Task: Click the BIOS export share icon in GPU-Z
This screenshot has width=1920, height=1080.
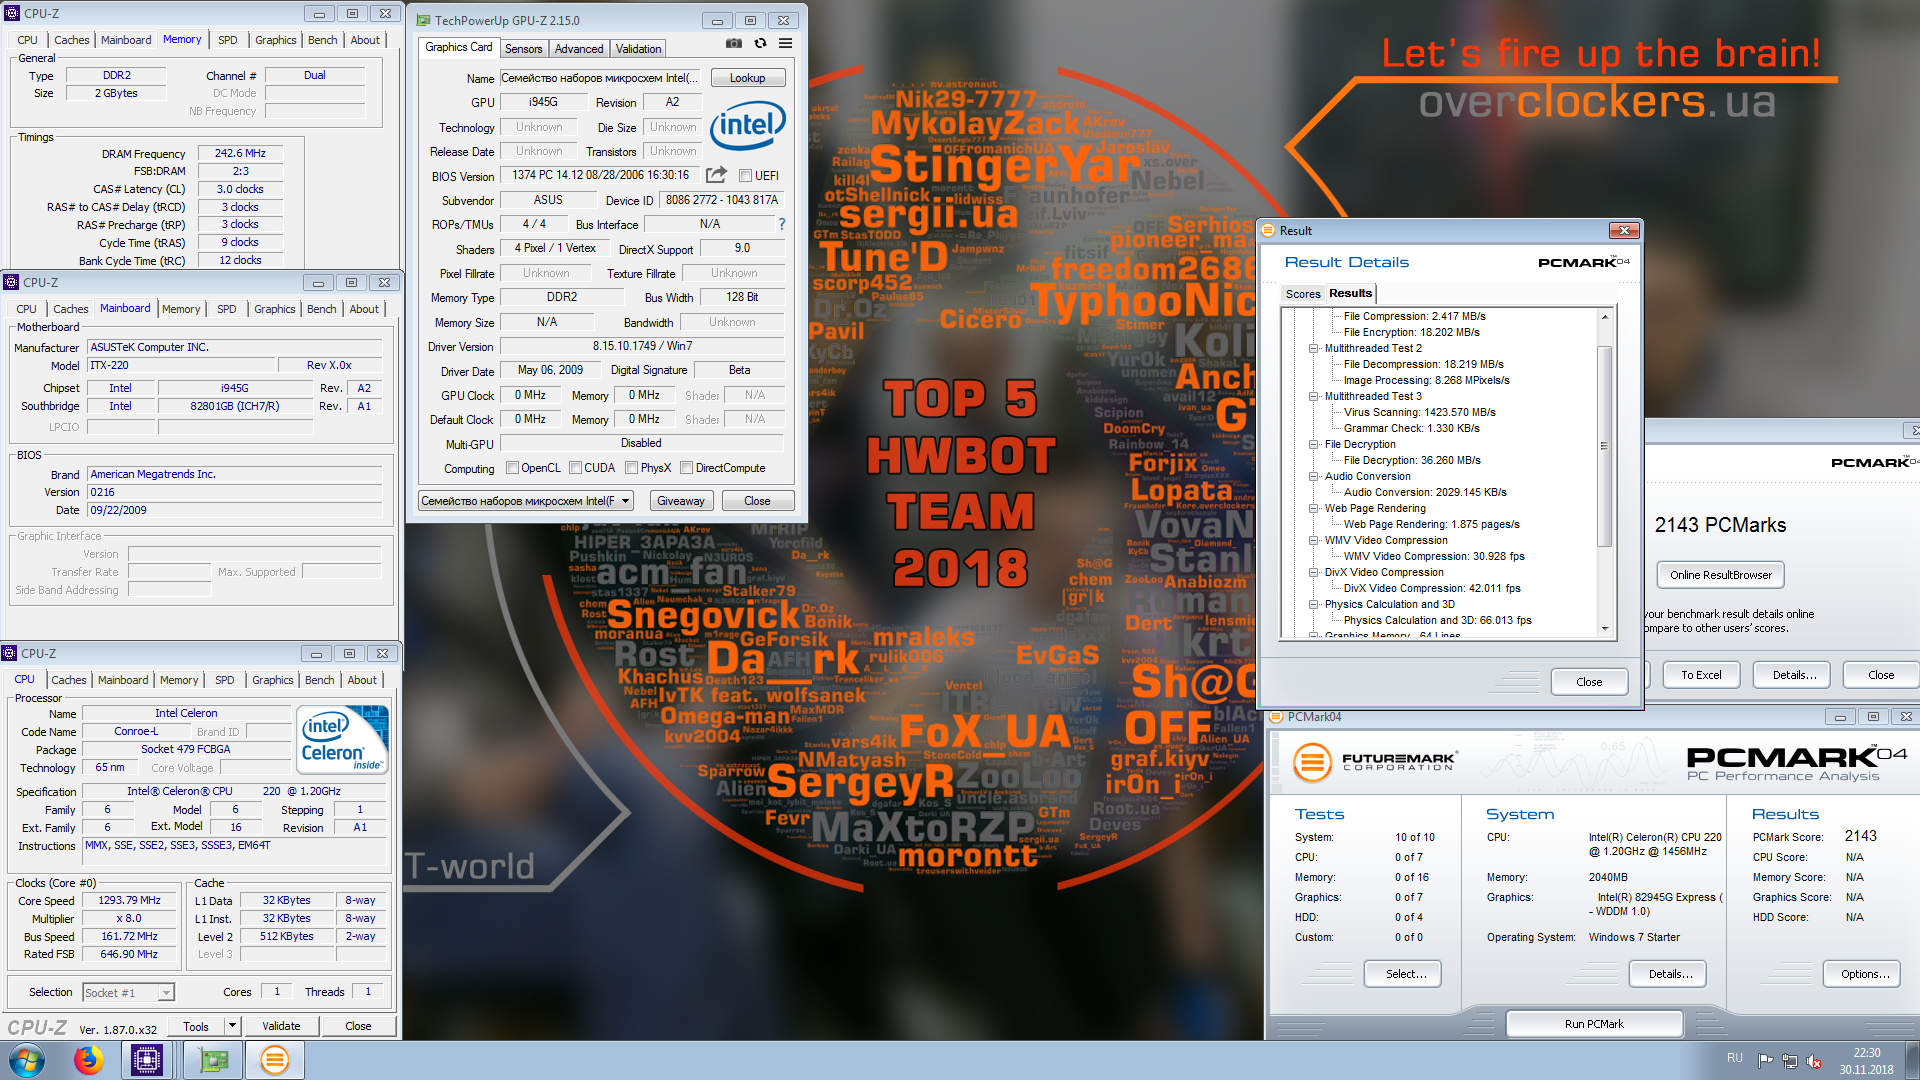Action: tap(716, 175)
